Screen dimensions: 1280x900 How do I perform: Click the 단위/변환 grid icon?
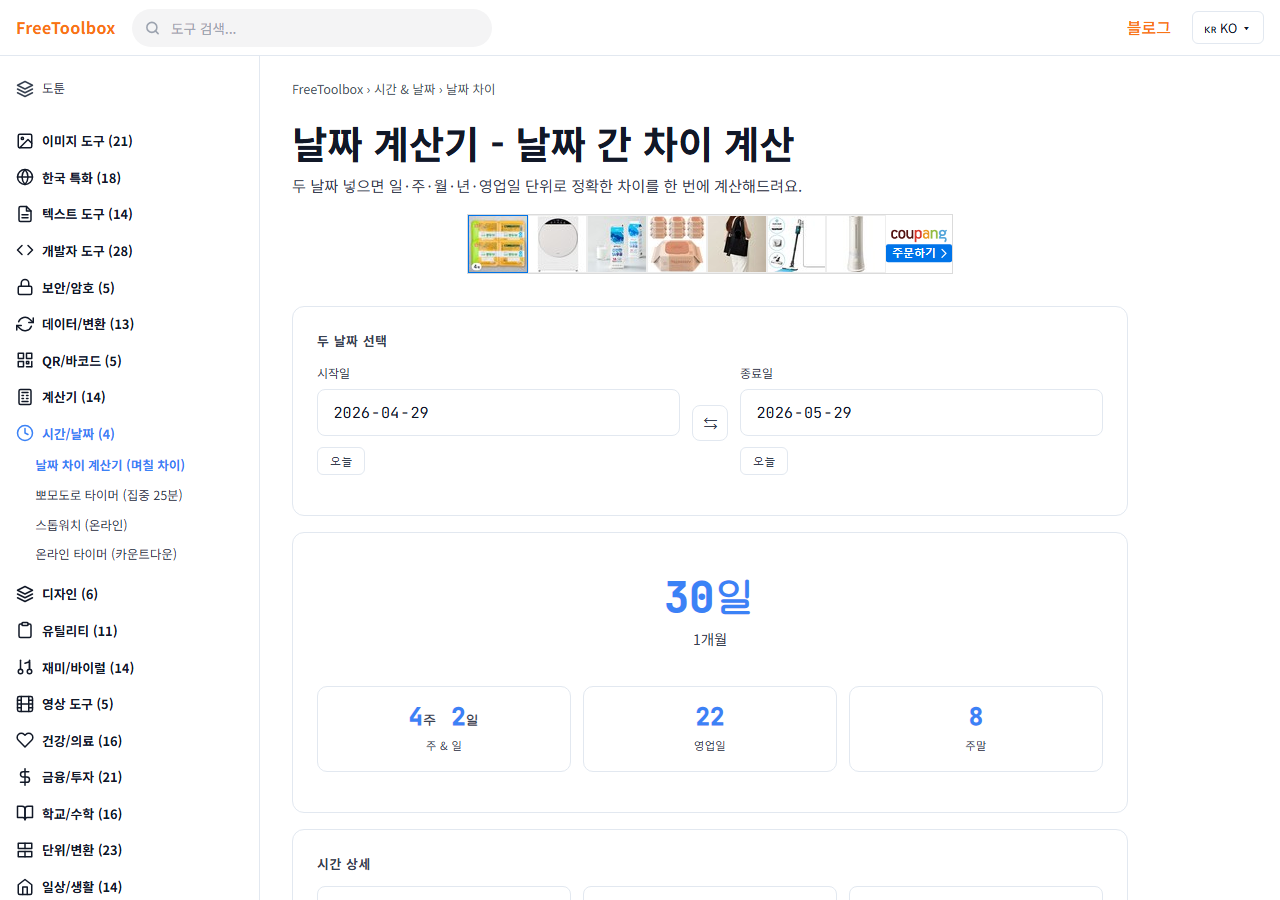25,850
